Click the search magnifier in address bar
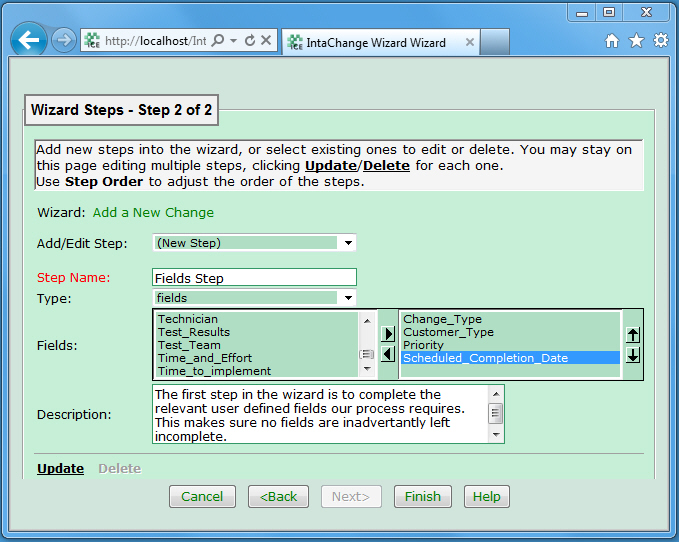Viewport: 679px width, 542px height. (x=219, y=41)
